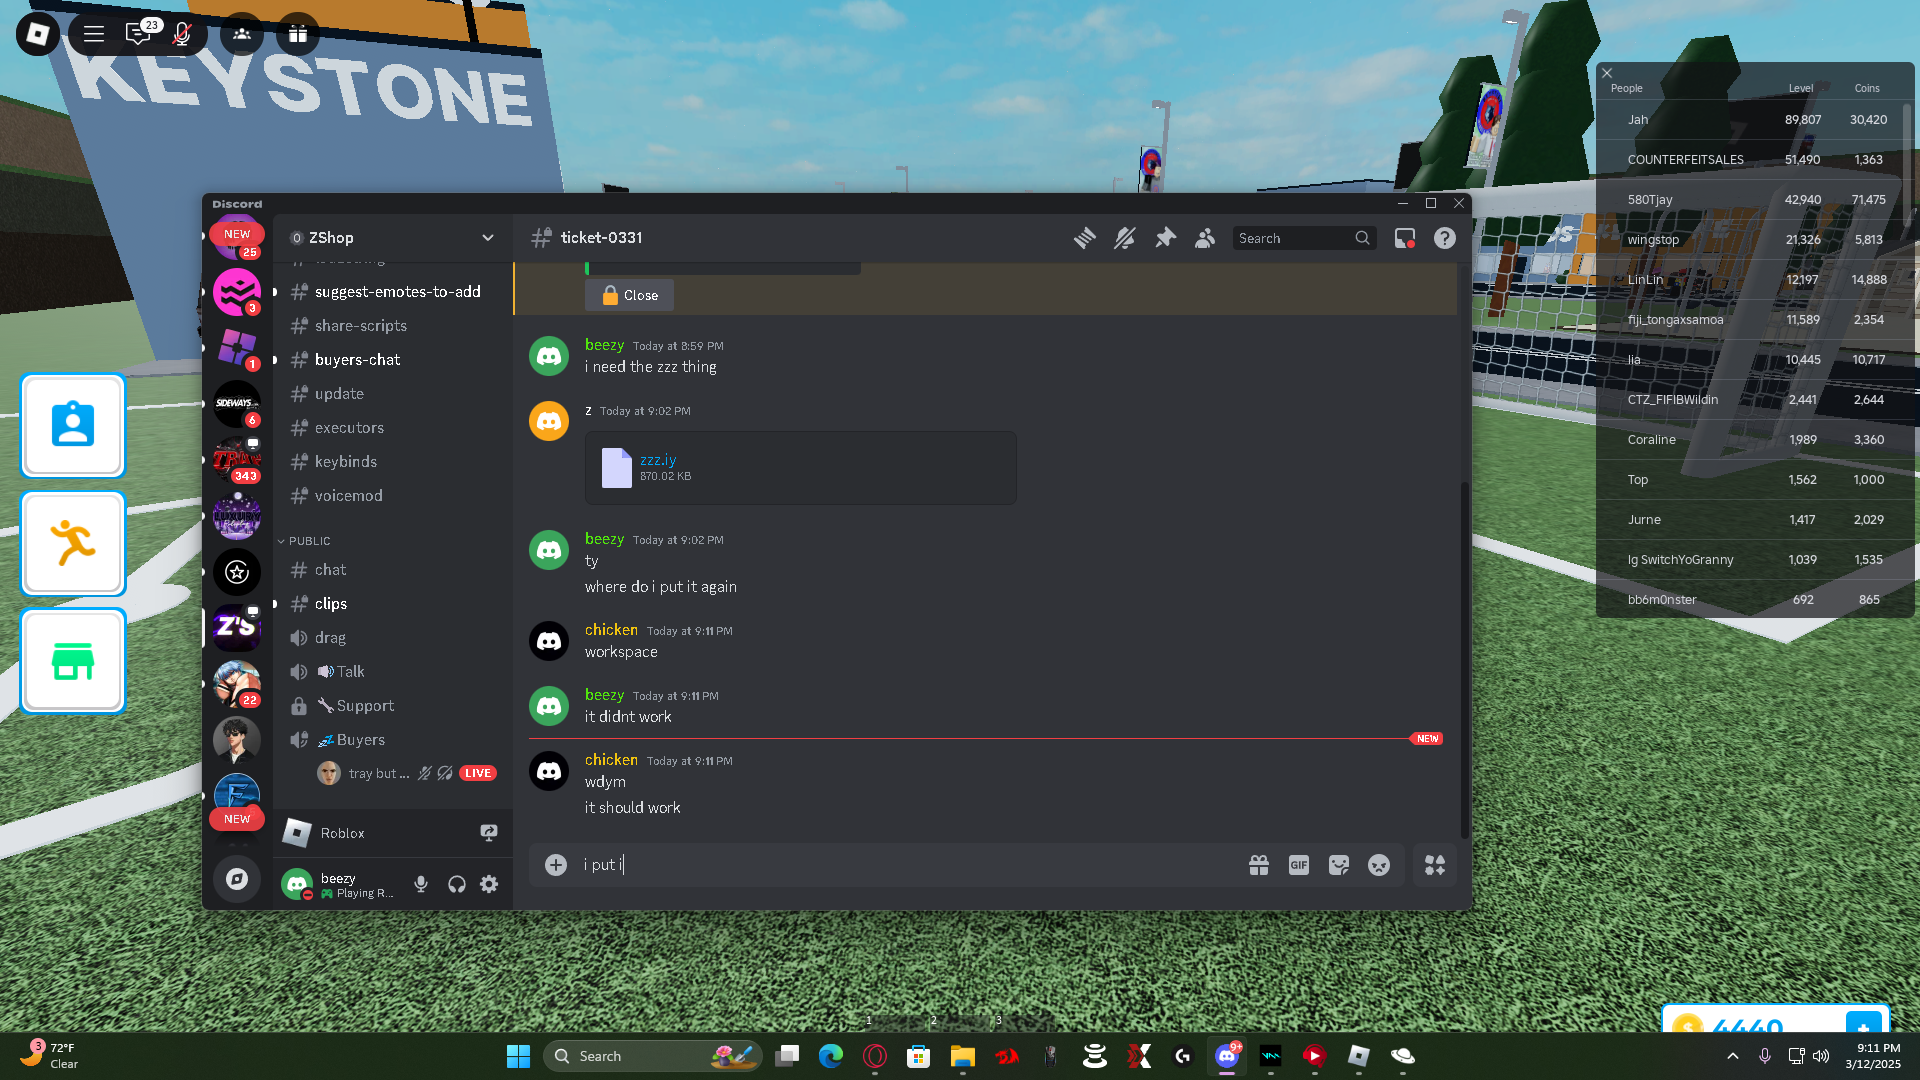Viewport: 1920px width, 1080px height.
Task: Collapse the PUBLIC channel category
Action: tap(309, 541)
